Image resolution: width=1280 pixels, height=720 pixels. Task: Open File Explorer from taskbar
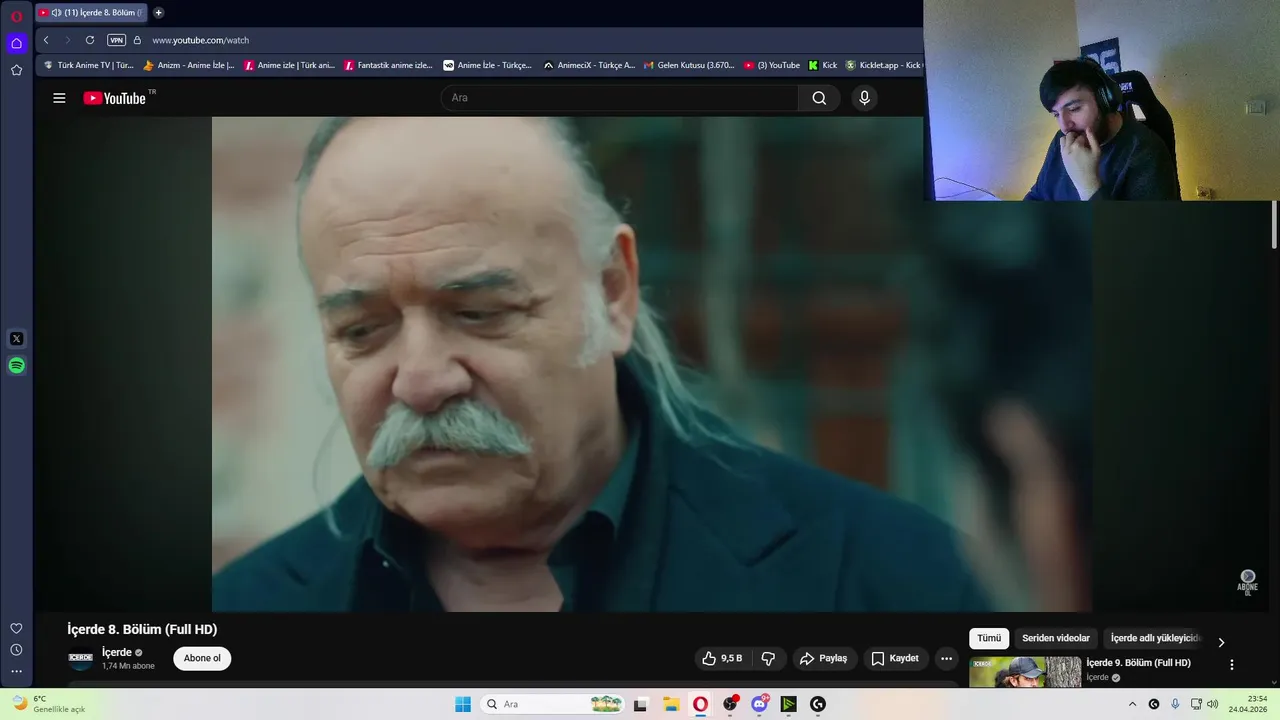(671, 704)
